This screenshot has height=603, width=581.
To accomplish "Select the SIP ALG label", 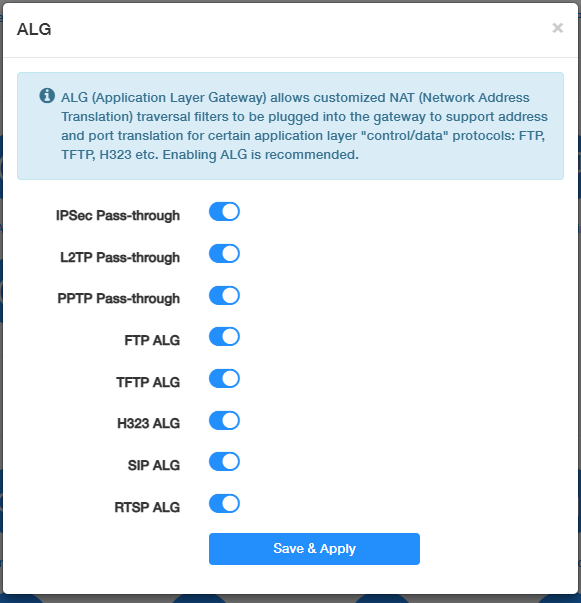I will tap(154, 466).
